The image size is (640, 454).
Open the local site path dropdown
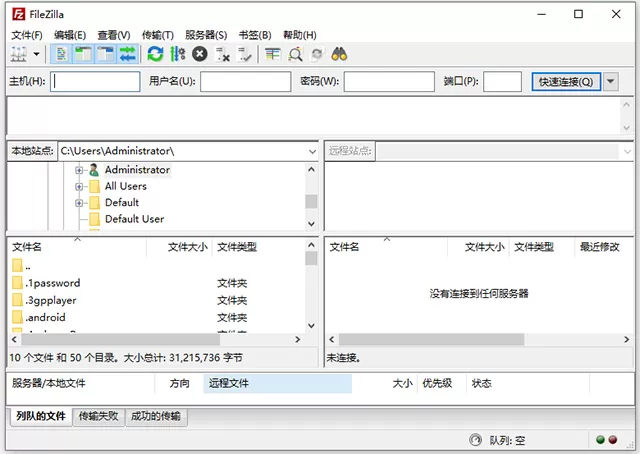click(x=312, y=151)
